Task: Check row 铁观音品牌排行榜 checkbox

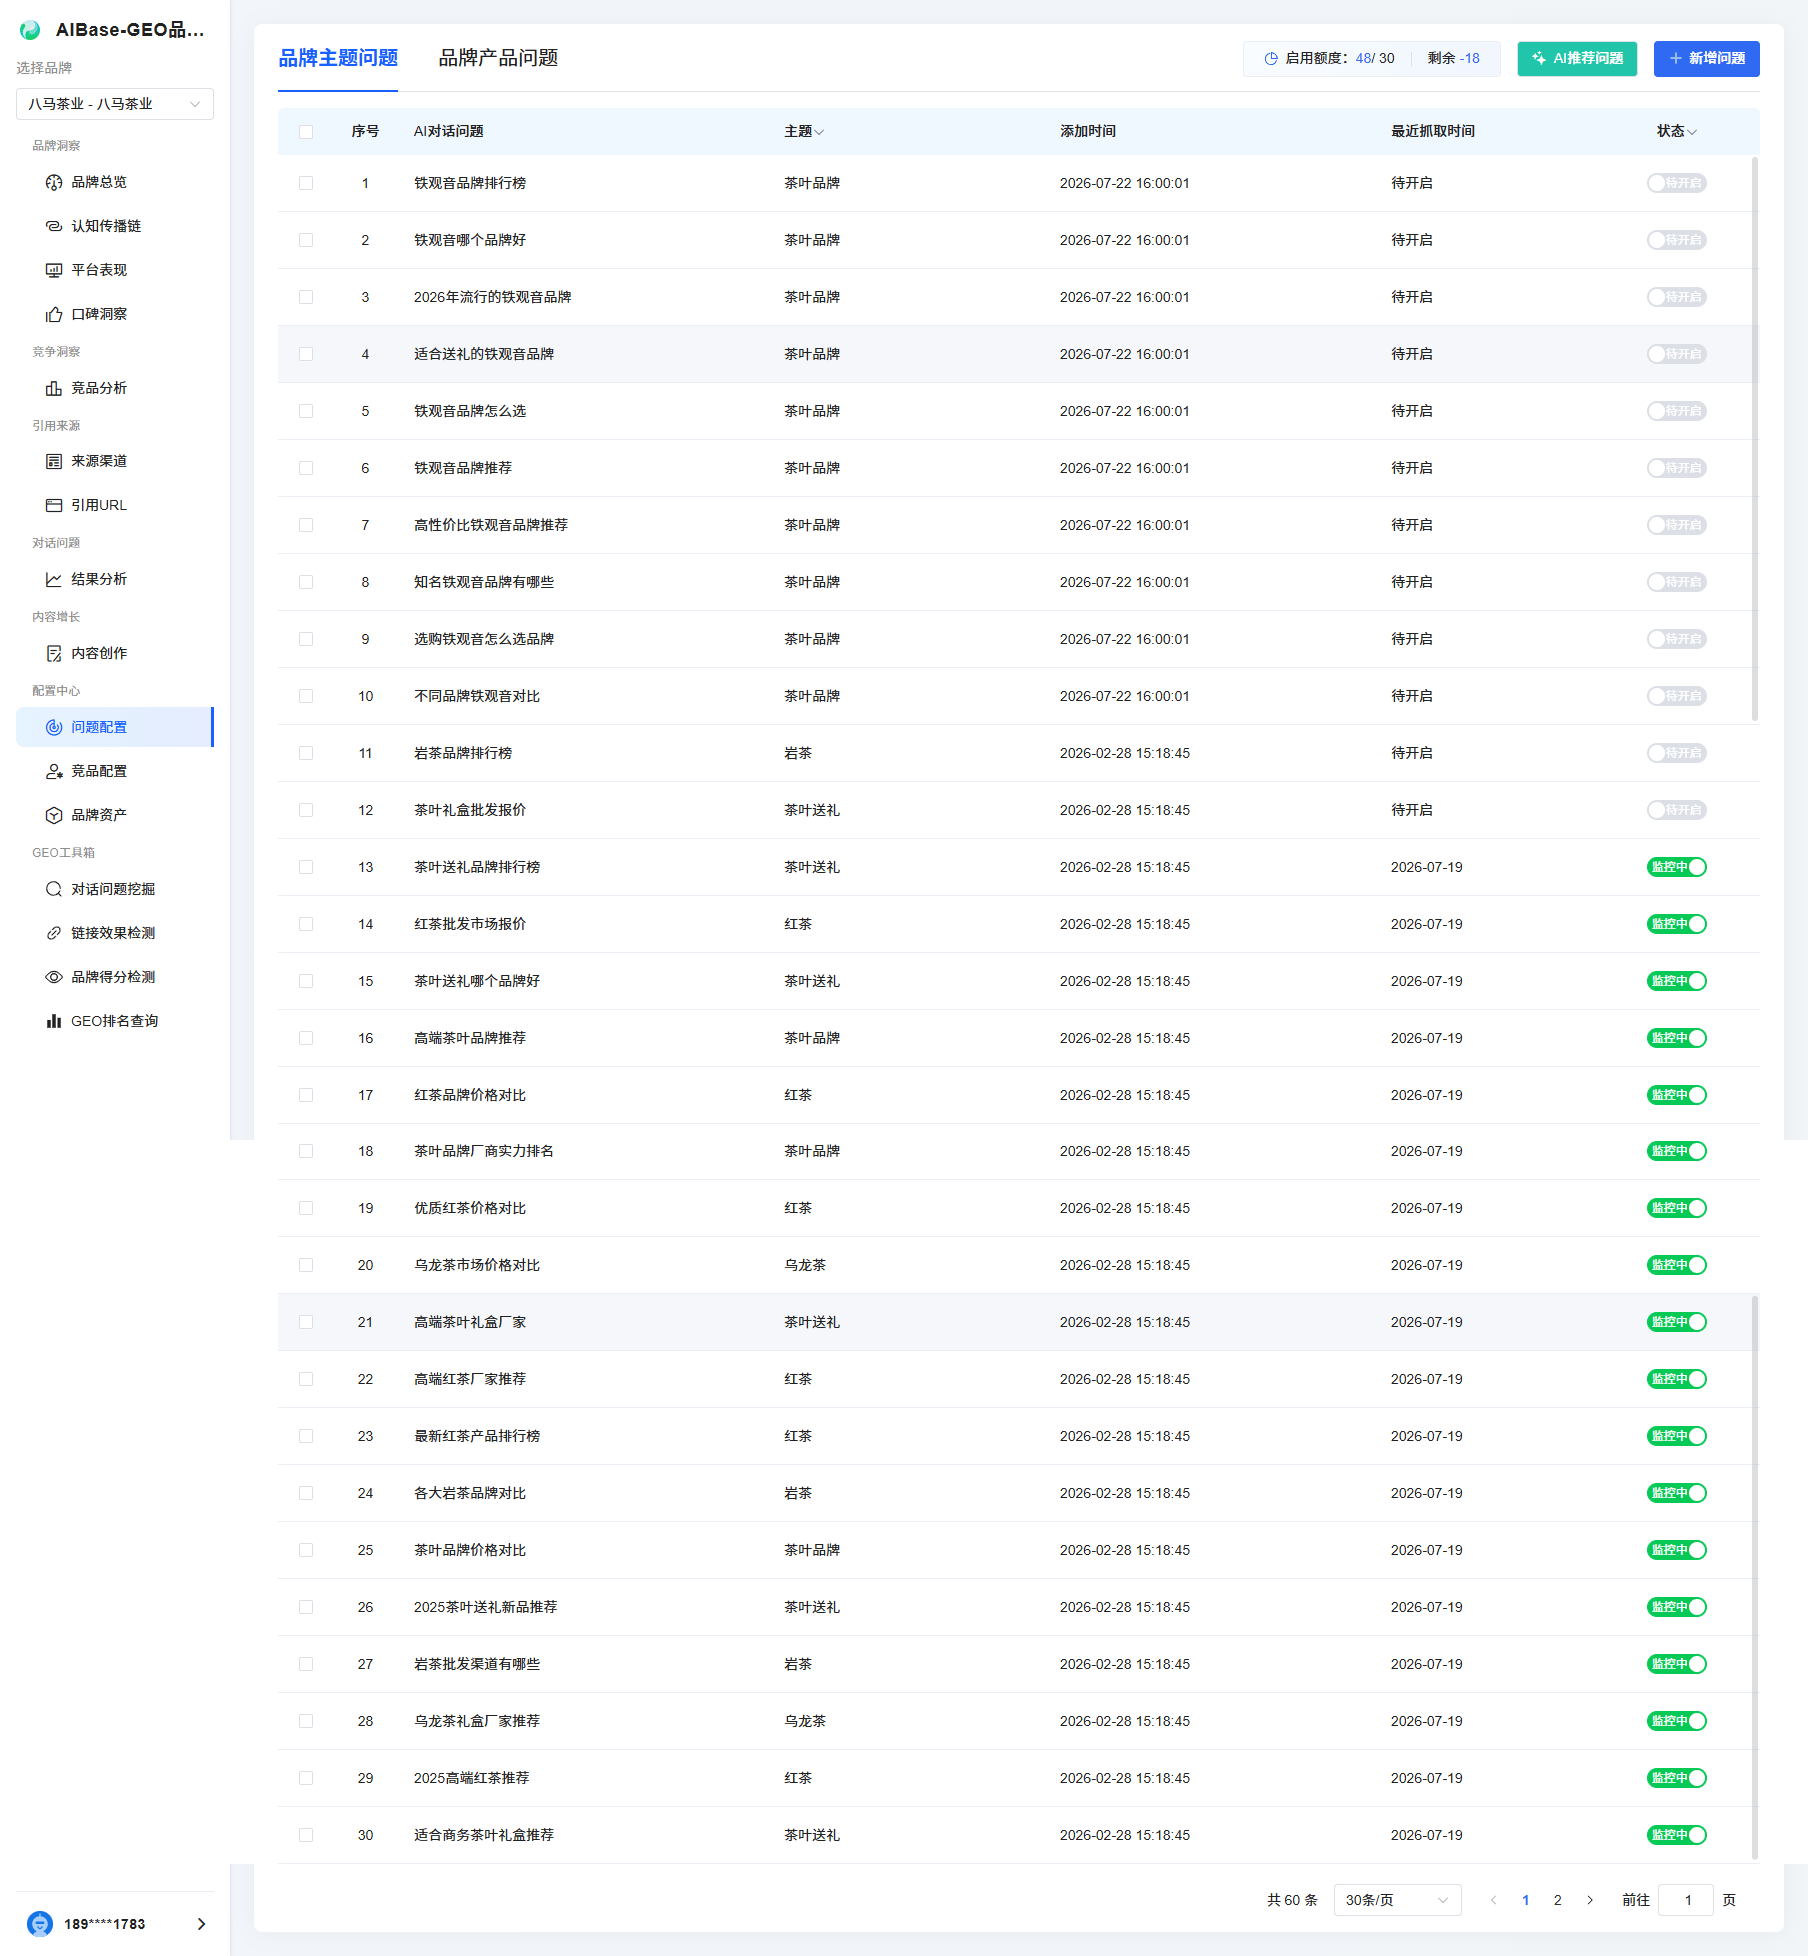Action: click(x=306, y=183)
